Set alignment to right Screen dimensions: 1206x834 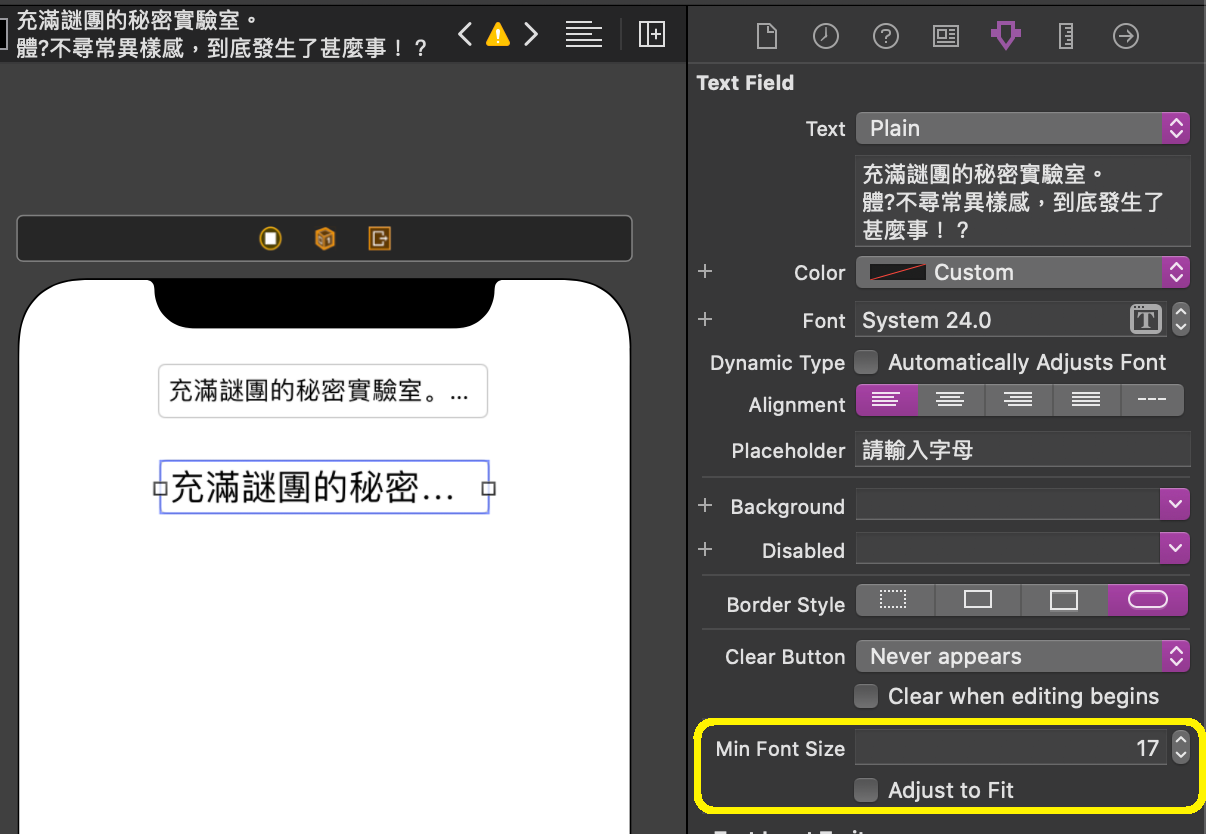tap(1019, 400)
